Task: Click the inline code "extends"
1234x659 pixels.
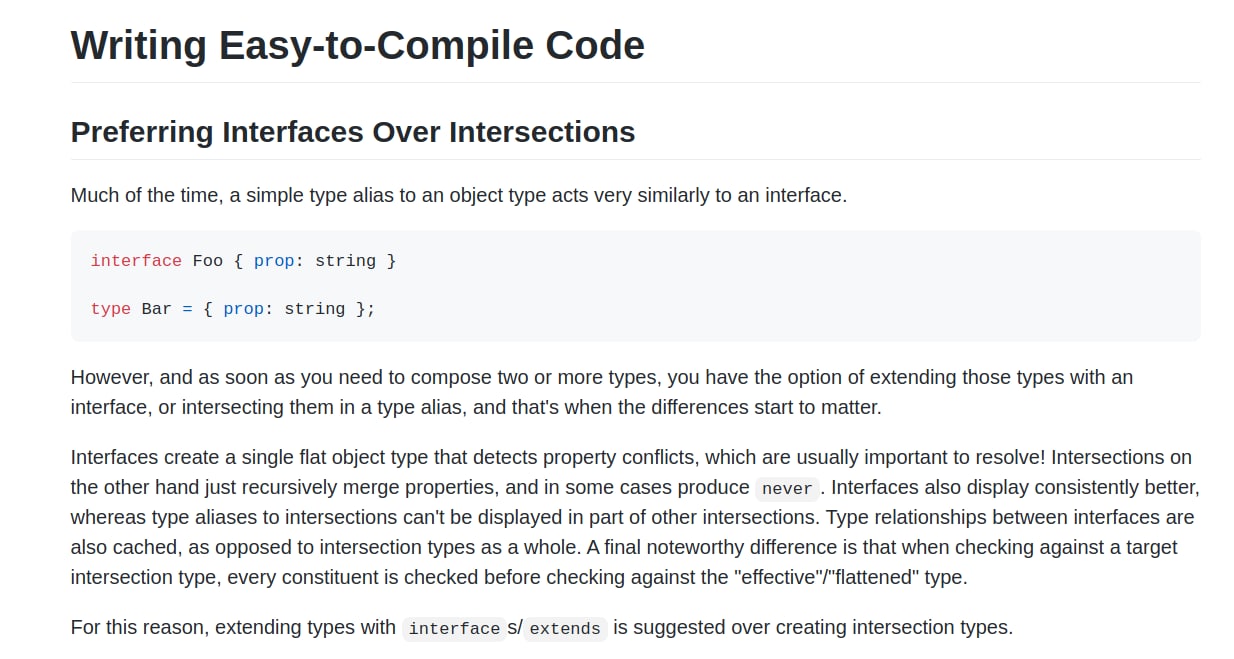Action: point(565,629)
